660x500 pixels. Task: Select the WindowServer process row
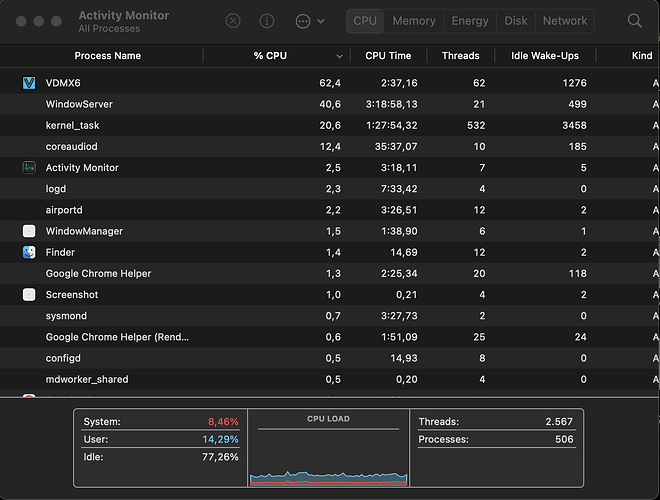click(329, 104)
